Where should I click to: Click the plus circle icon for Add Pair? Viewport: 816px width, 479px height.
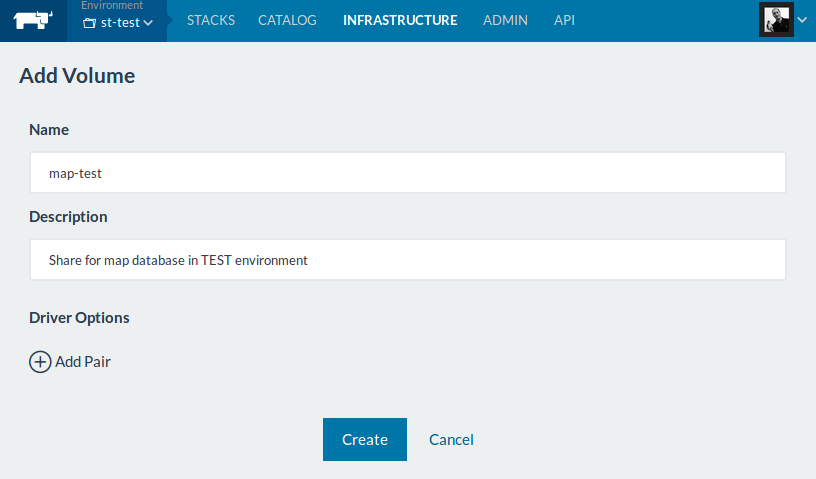[40, 362]
